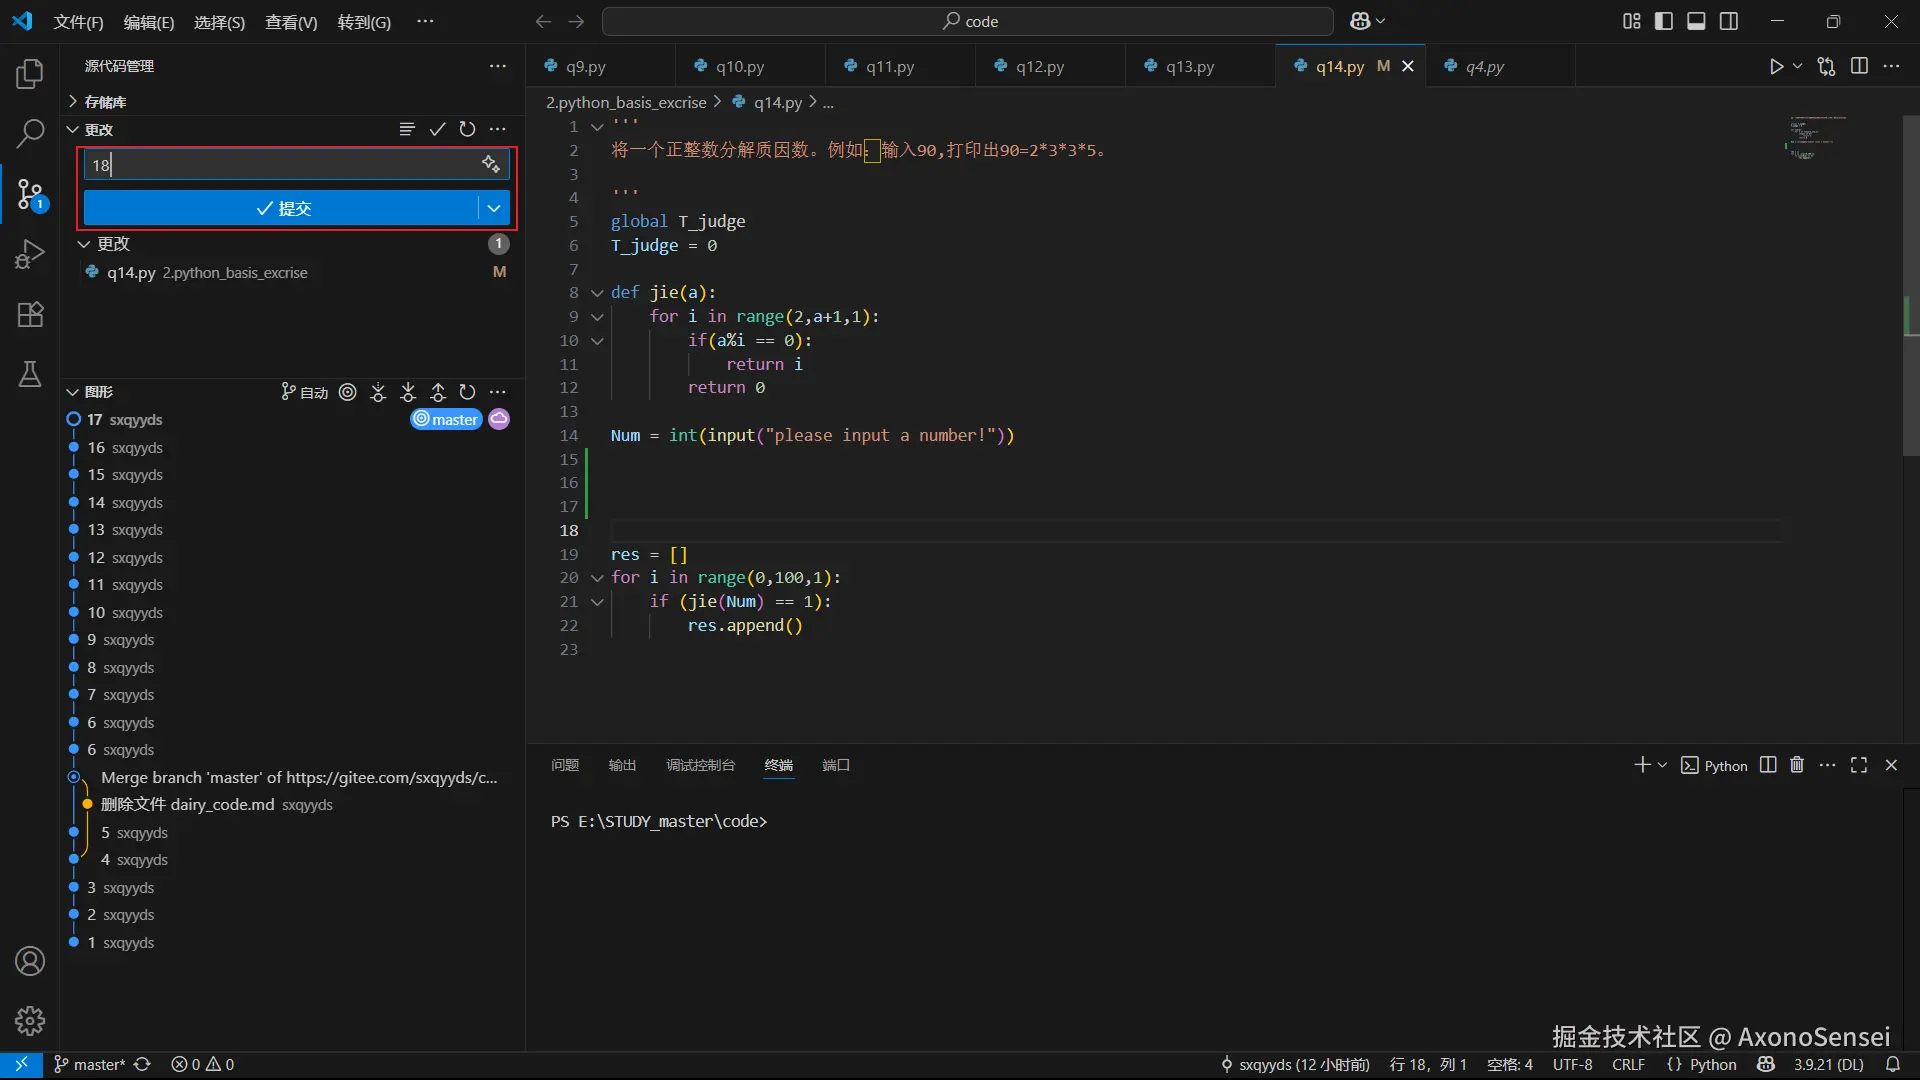
Task: Refresh the graph section
Action: click(x=467, y=392)
